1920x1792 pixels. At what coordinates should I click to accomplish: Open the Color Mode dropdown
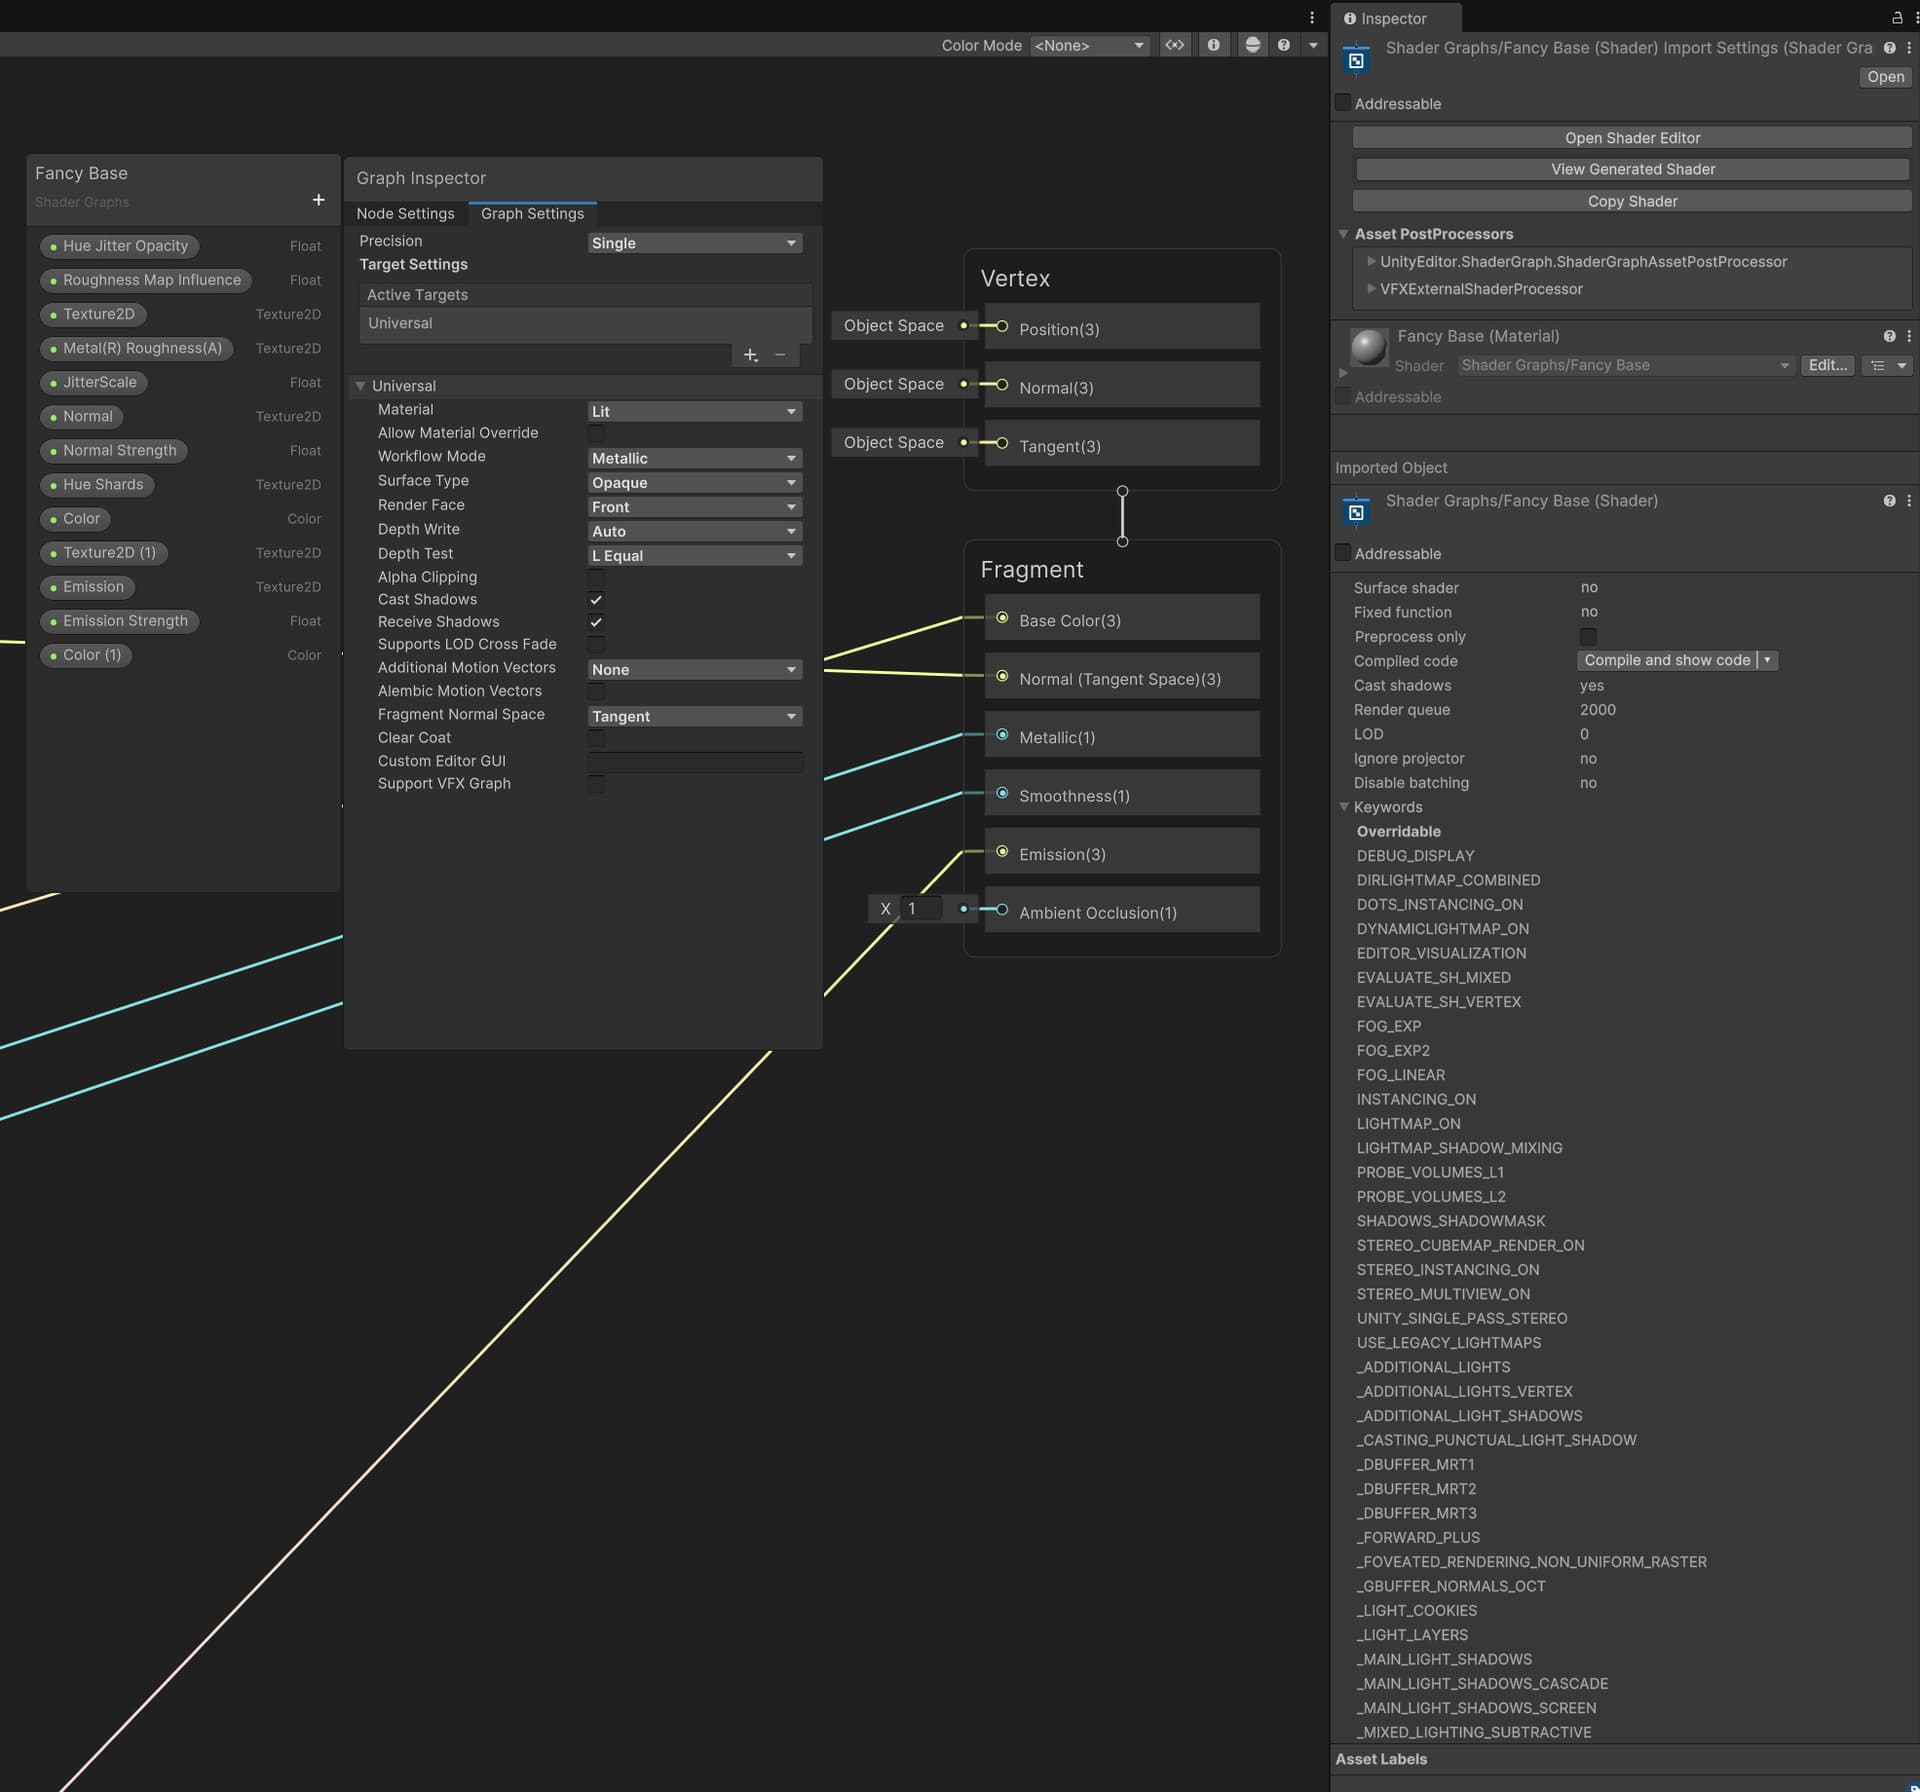point(1089,45)
